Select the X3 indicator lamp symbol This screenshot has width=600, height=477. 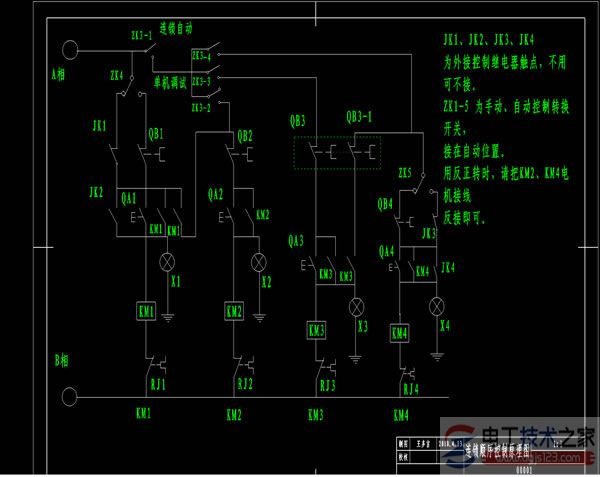[x=356, y=307]
